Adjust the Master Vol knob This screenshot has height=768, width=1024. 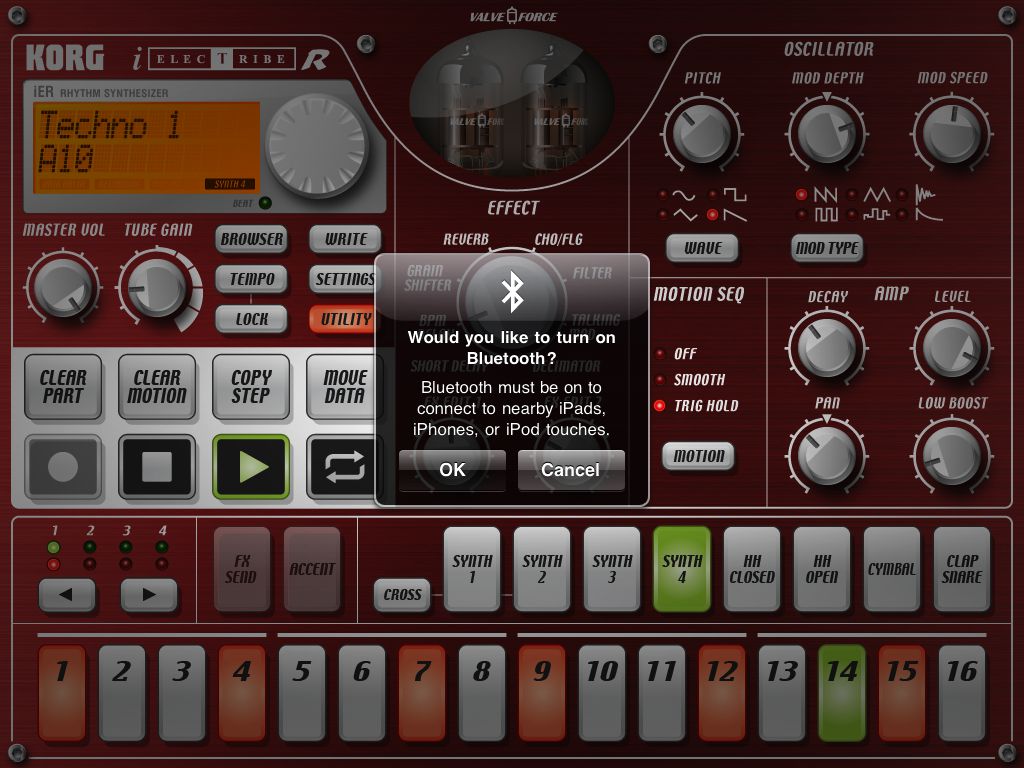point(63,288)
